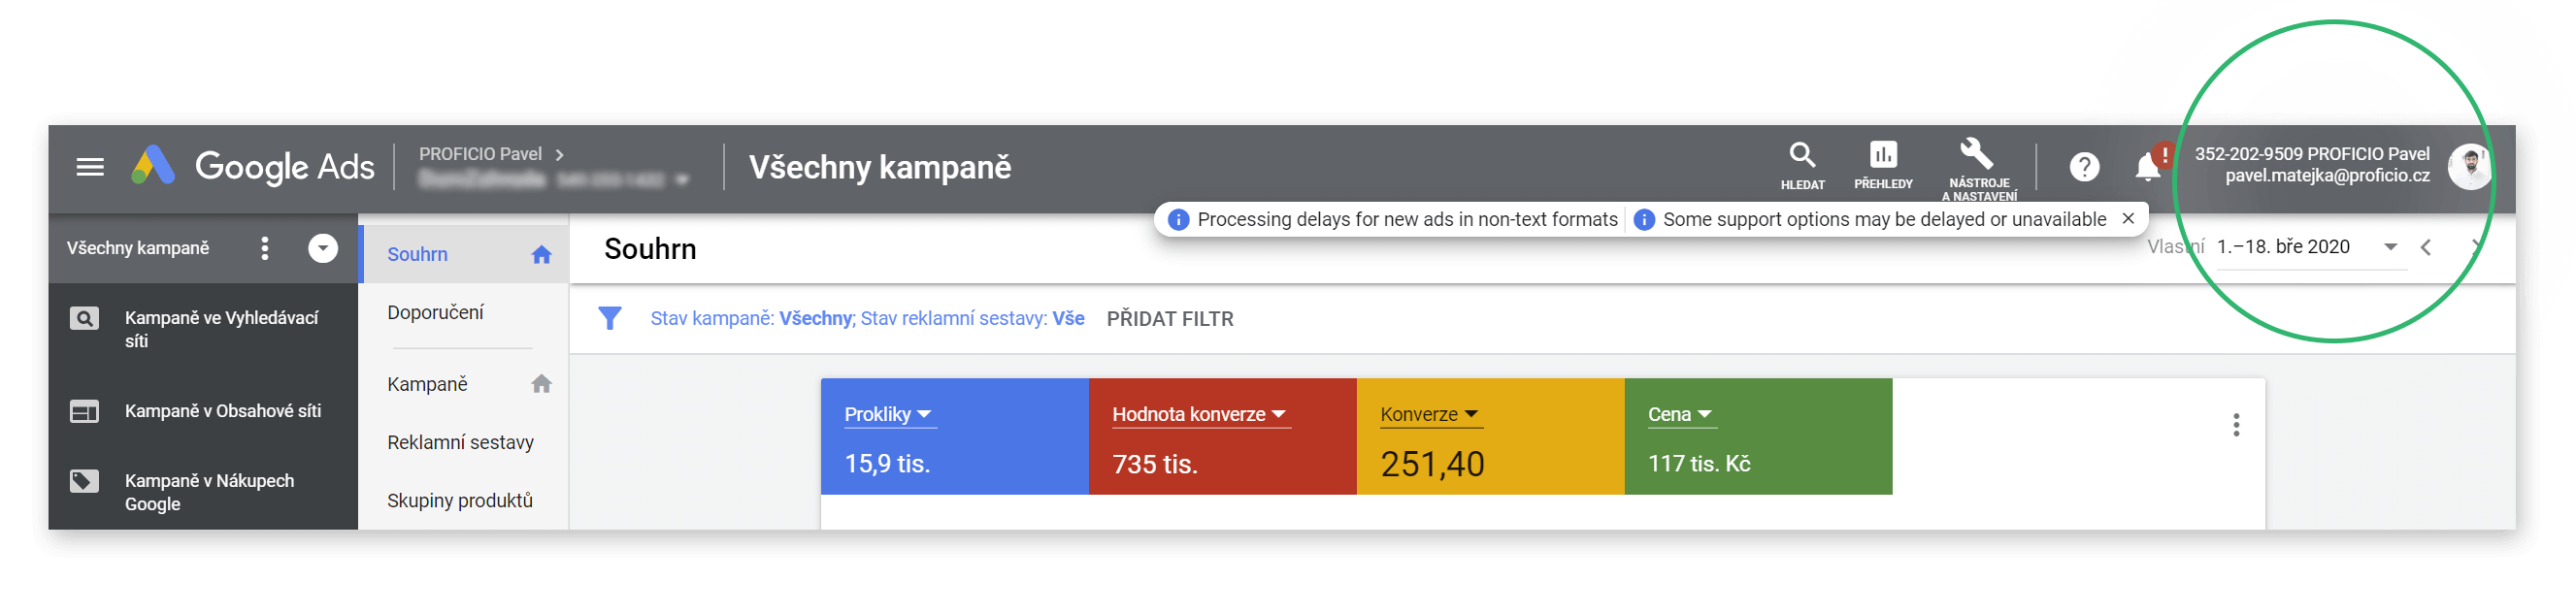Image resolution: width=2576 pixels, height=614 pixels.
Task: Select the Doporučení menu item
Action: (435, 313)
